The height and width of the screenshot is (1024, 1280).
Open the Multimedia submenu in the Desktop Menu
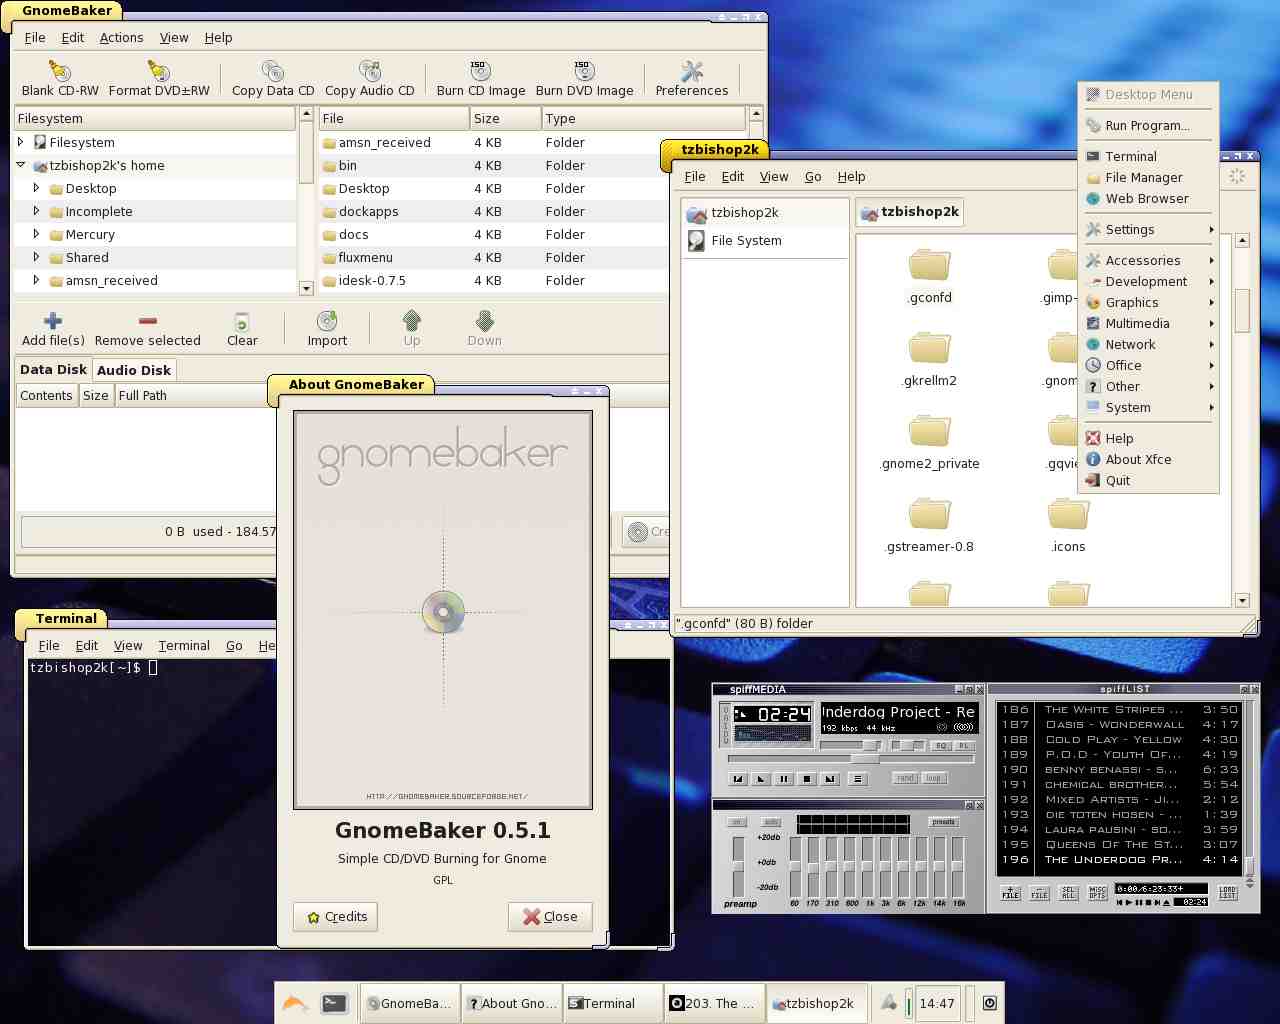(1149, 323)
